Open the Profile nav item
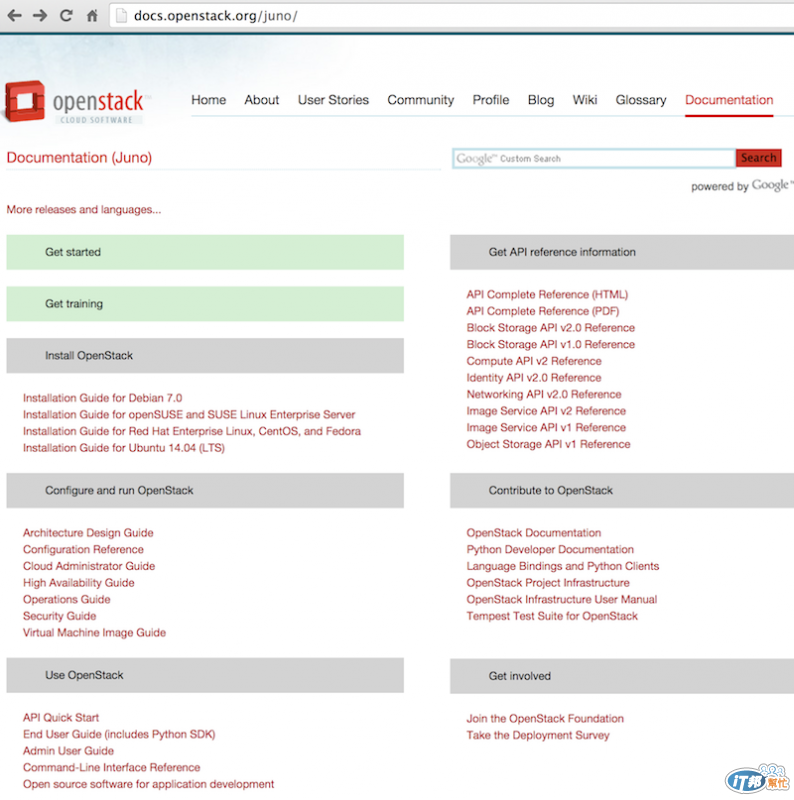The image size is (794, 800). point(491,100)
